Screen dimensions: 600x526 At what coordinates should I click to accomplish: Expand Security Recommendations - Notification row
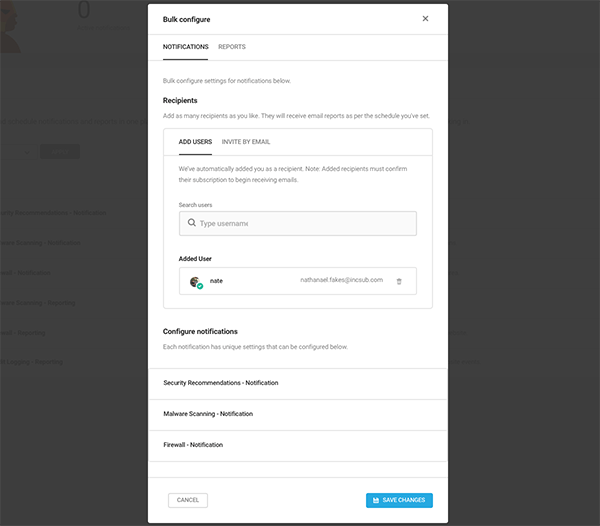pos(298,383)
